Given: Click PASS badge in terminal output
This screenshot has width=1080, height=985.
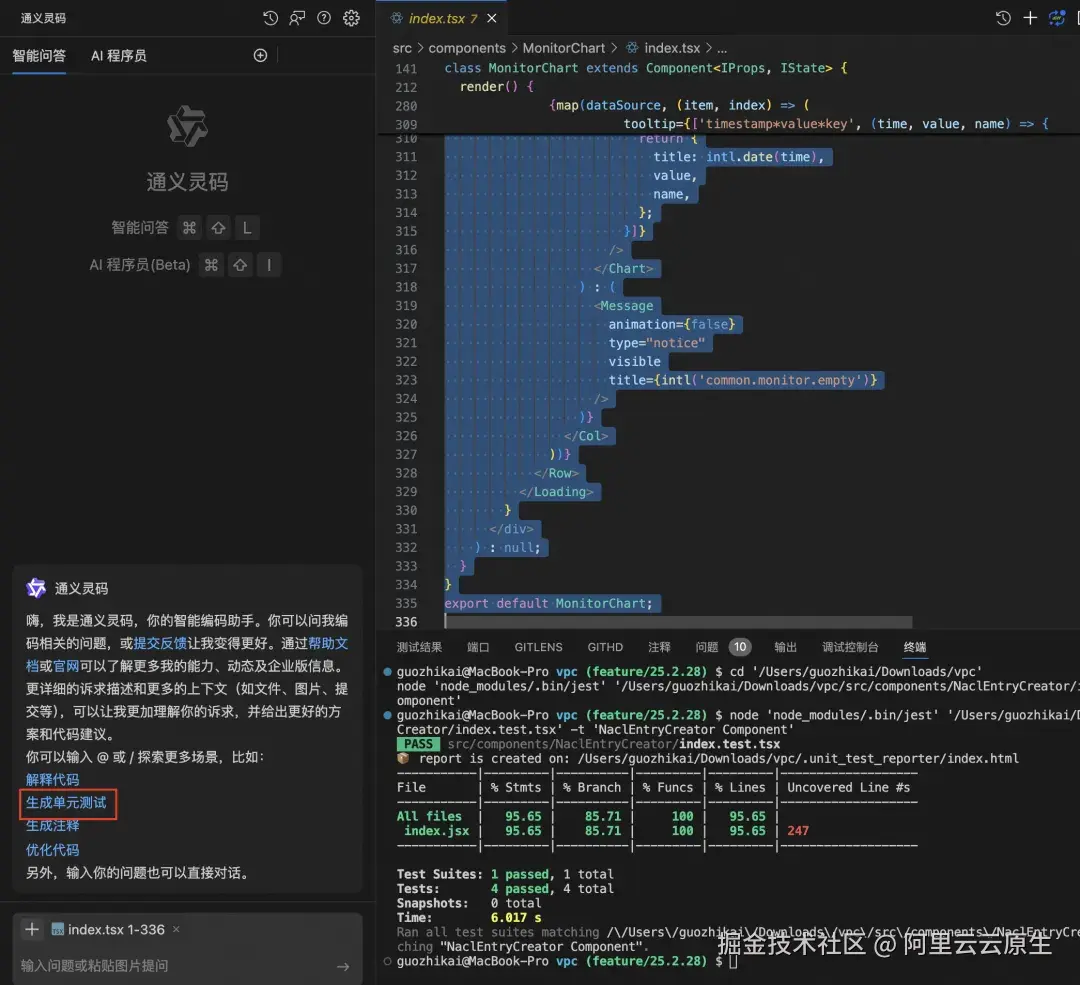Looking at the screenshot, I should pyautogui.click(x=418, y=744).
